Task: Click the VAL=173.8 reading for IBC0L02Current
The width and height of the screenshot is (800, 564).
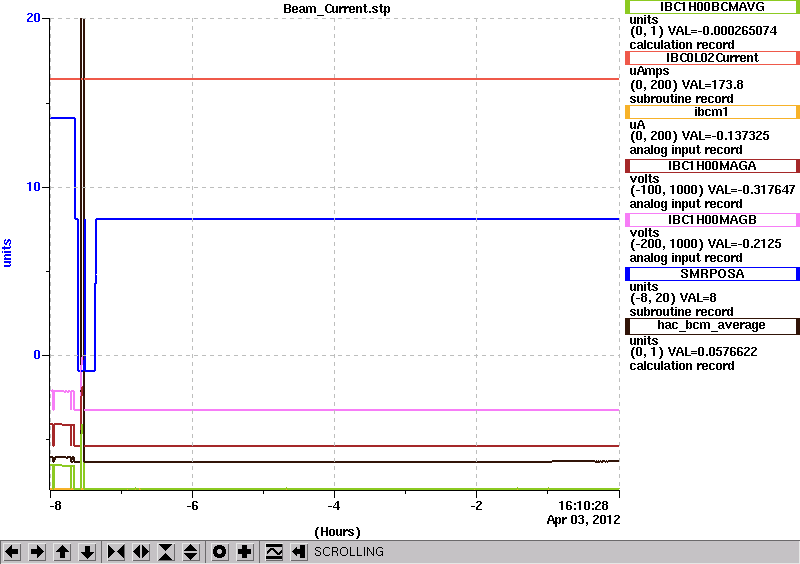Action: click(713, 85)
